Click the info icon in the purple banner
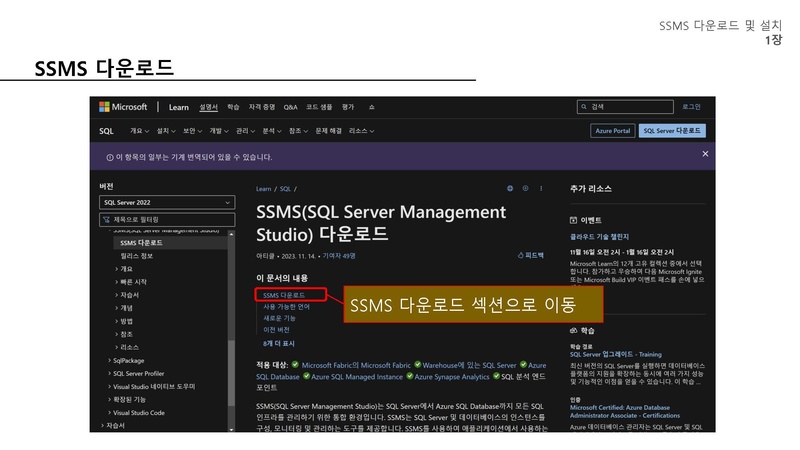Screen dimensions: 800x450 [x=110, y=157]
